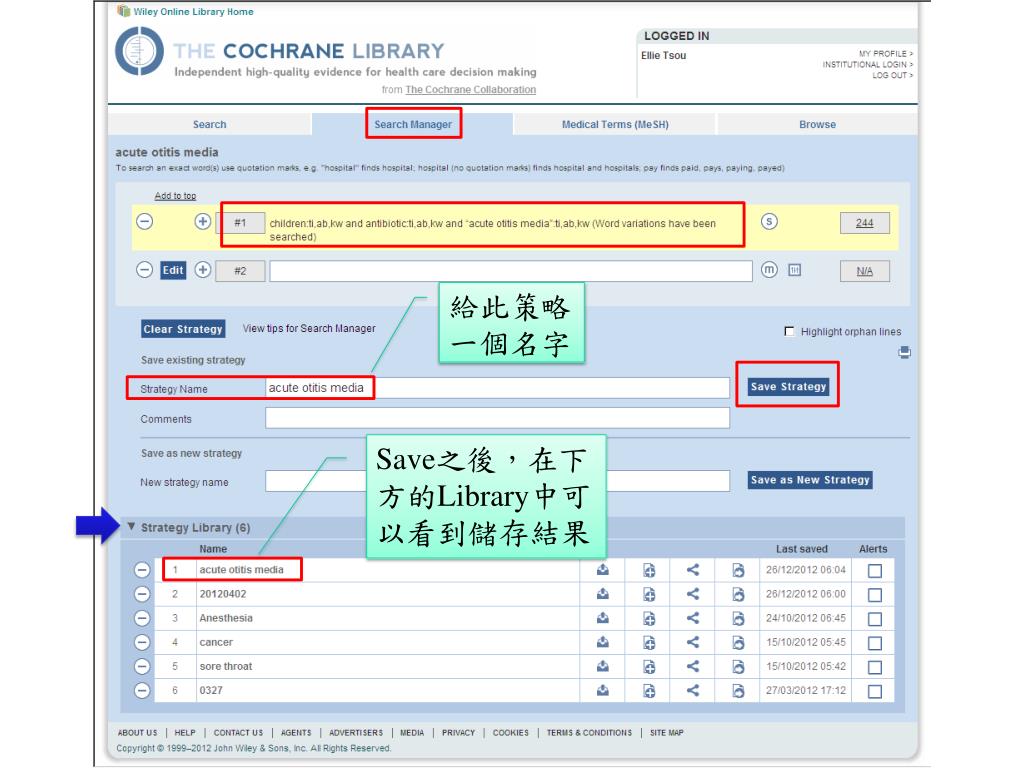This screenshot has width=1024, height=768.
Task: Open the 244 results count for line #1
Action: pos(865,223)
